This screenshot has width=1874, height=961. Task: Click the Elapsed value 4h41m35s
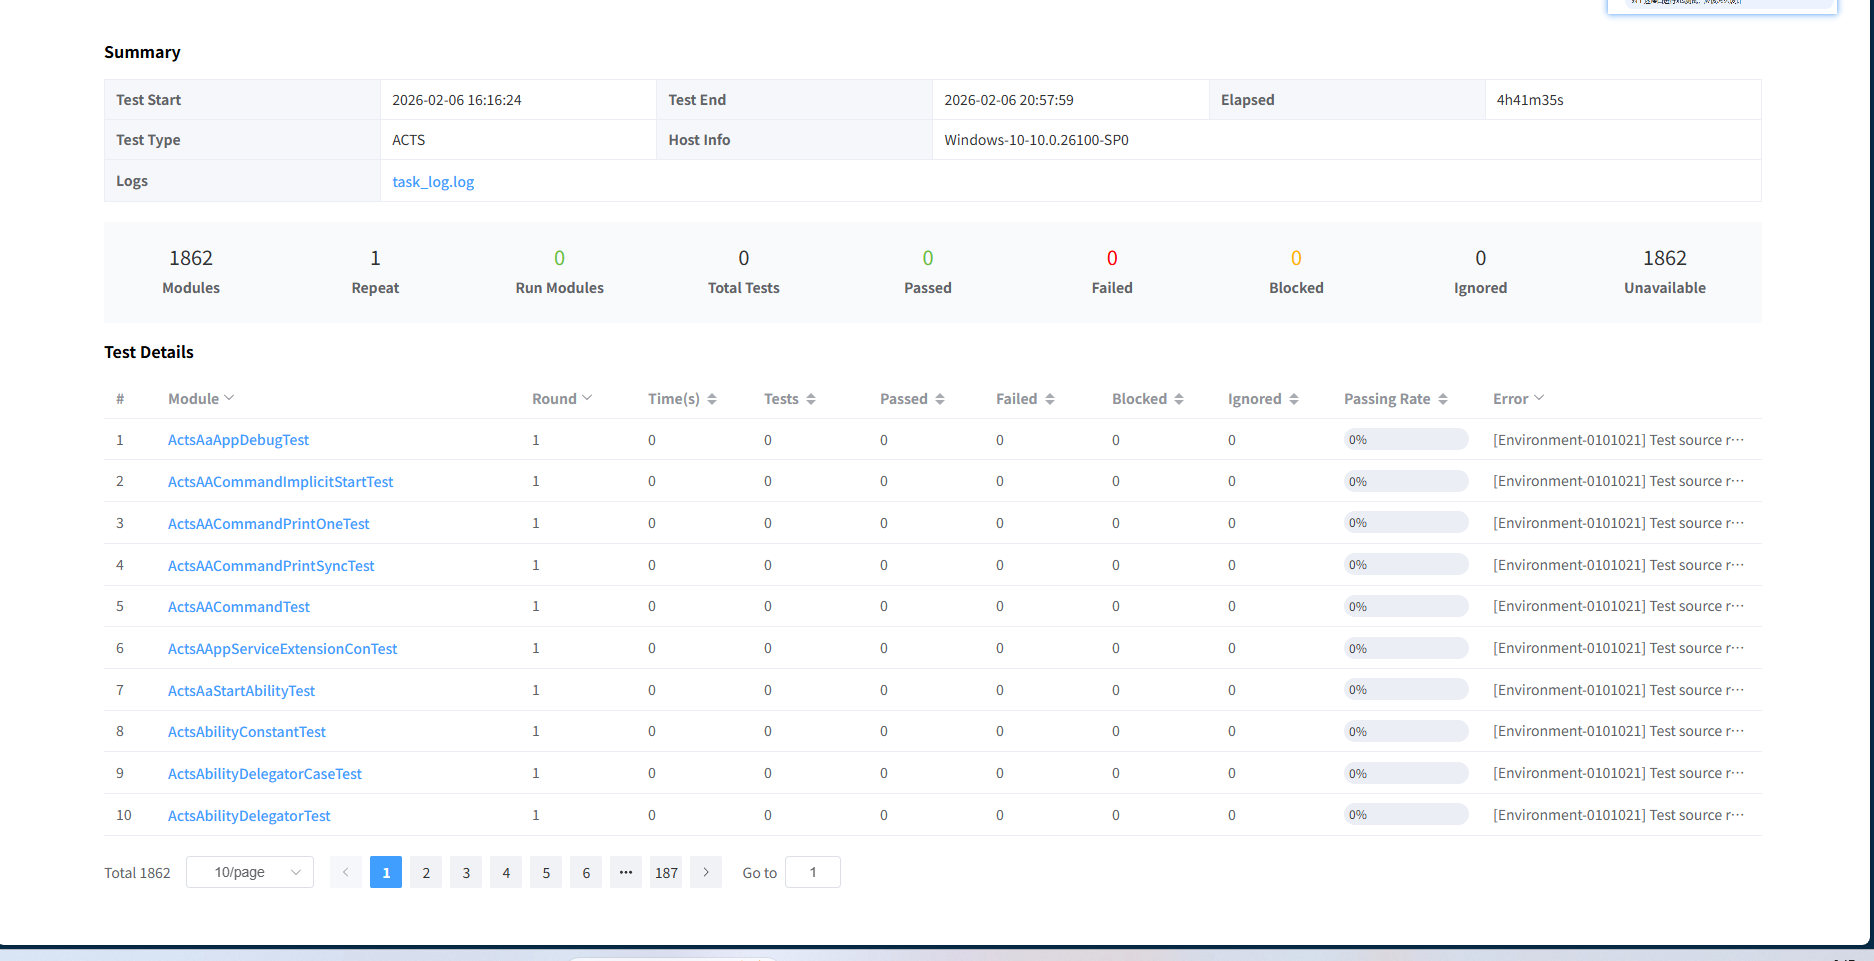click(1530, 100)
